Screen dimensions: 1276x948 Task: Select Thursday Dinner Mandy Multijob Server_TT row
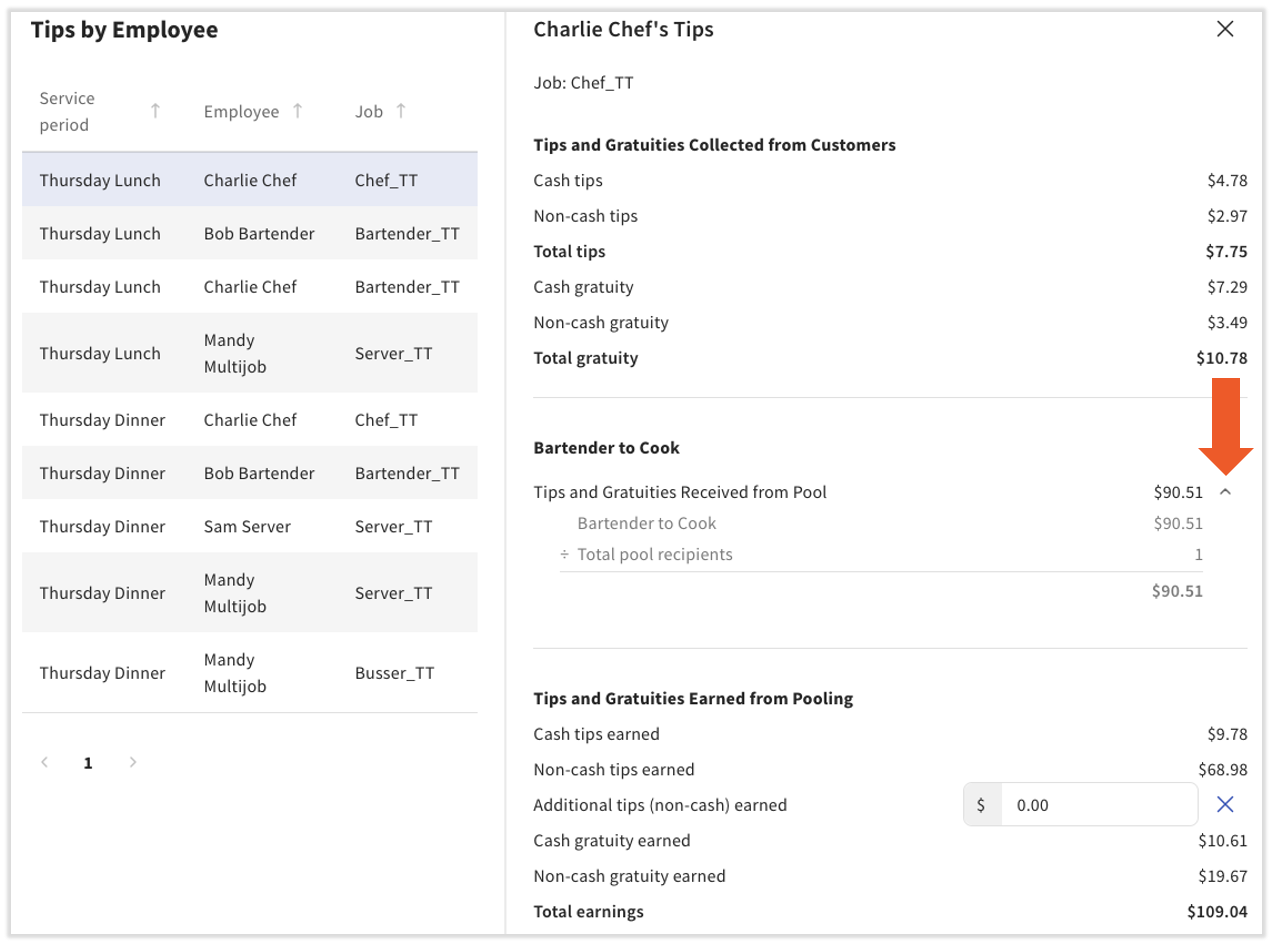[x=249, y=593]
